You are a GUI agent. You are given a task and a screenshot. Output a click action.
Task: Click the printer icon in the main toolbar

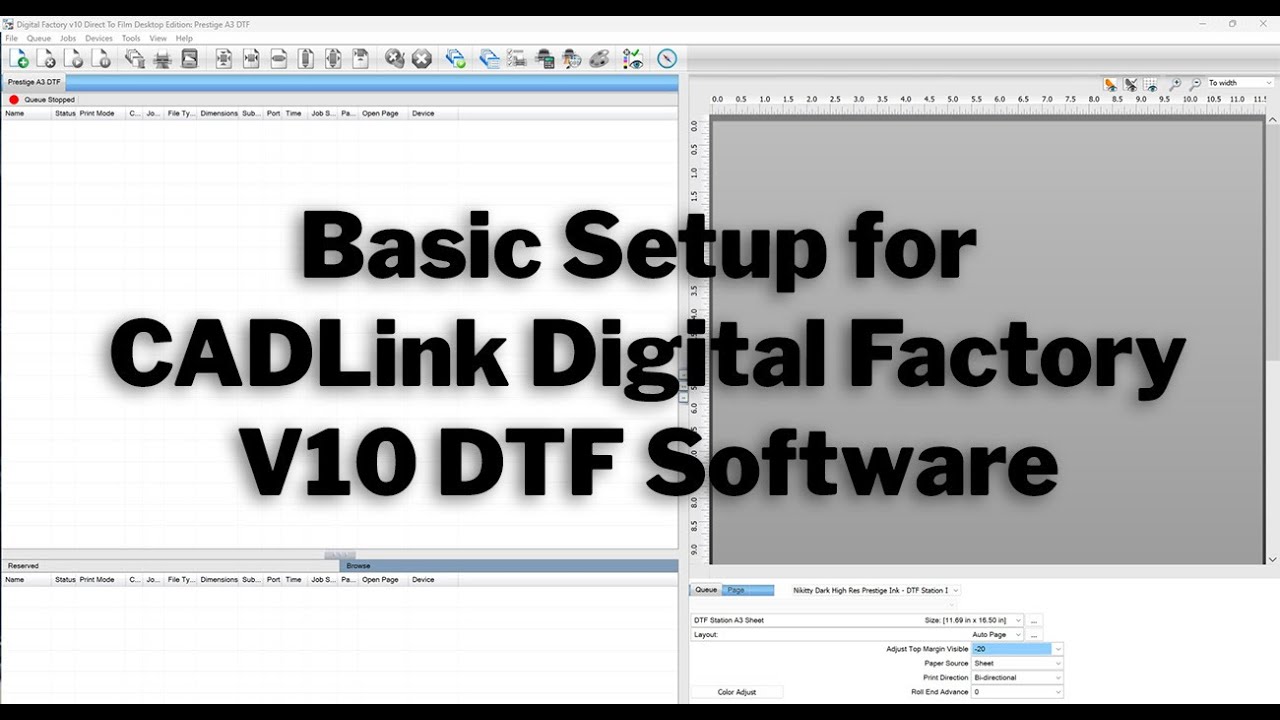[162, 59]
